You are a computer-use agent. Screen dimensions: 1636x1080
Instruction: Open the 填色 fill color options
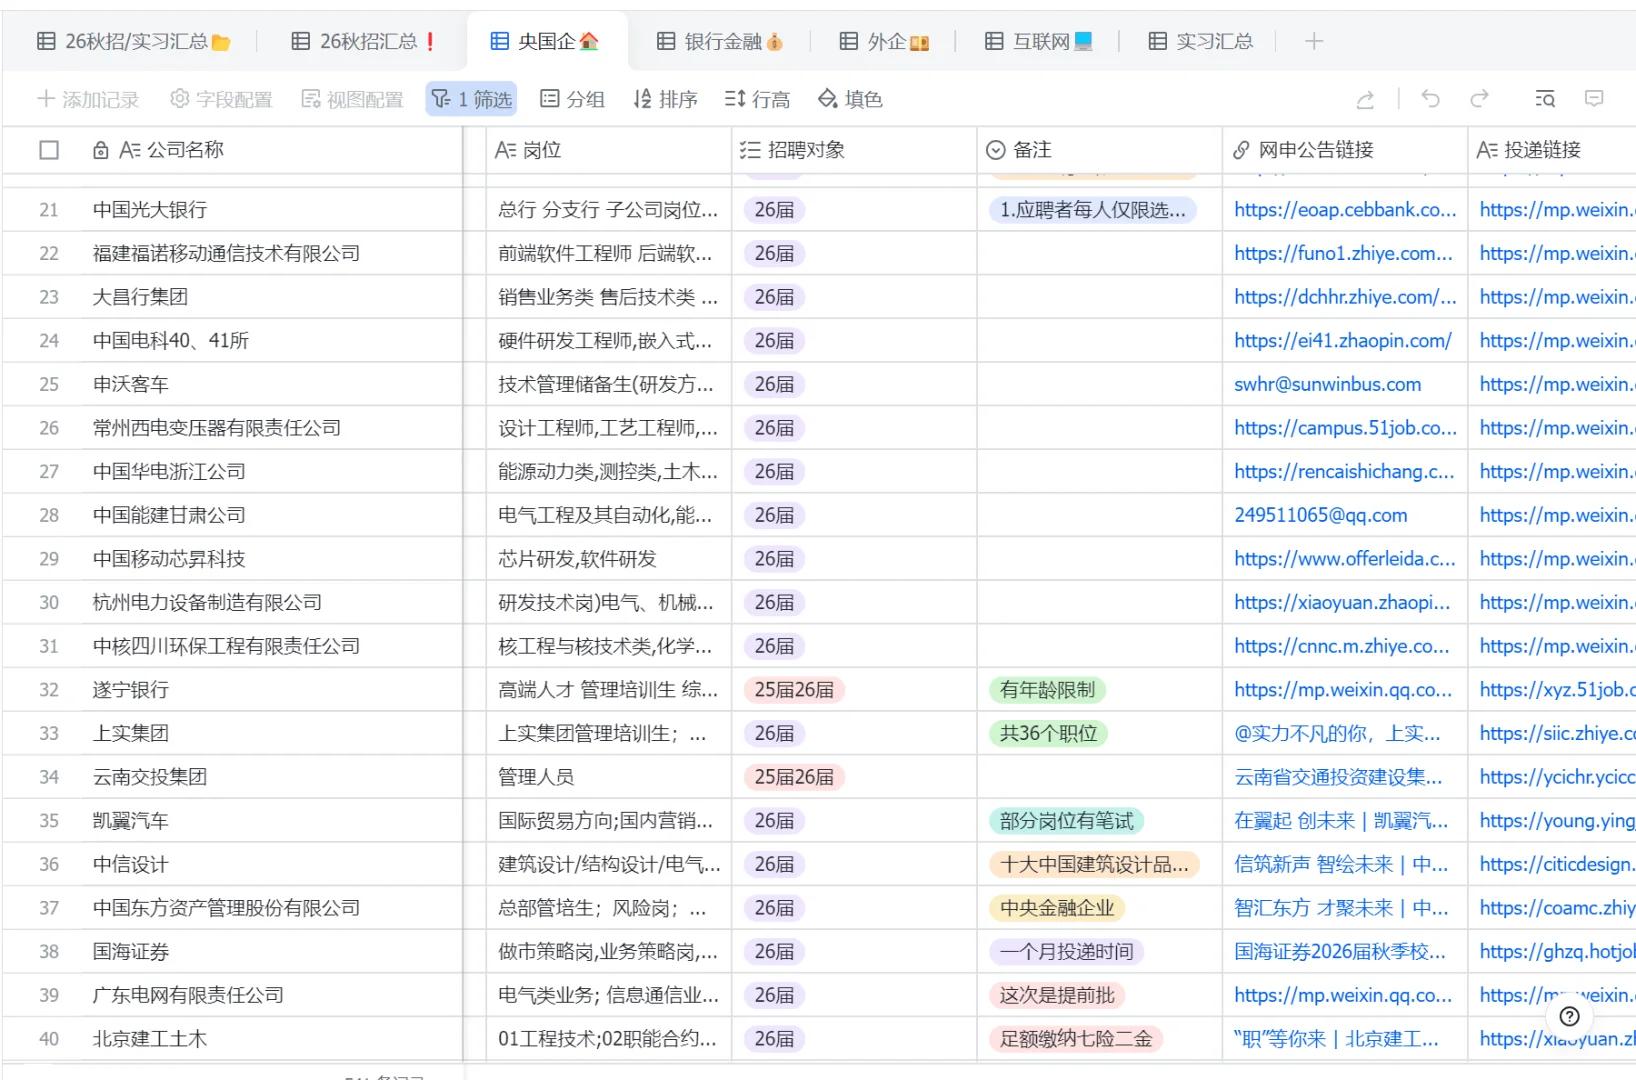[850, 99]
